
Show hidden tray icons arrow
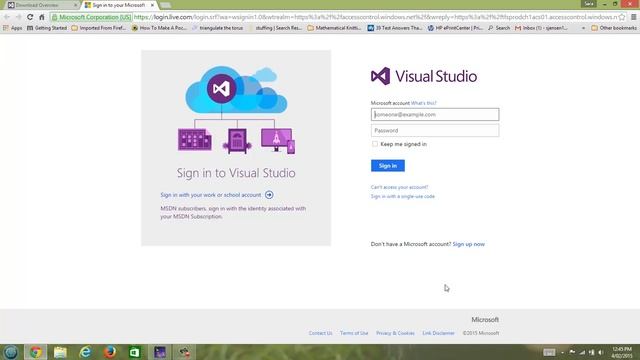tap(562, 352)
